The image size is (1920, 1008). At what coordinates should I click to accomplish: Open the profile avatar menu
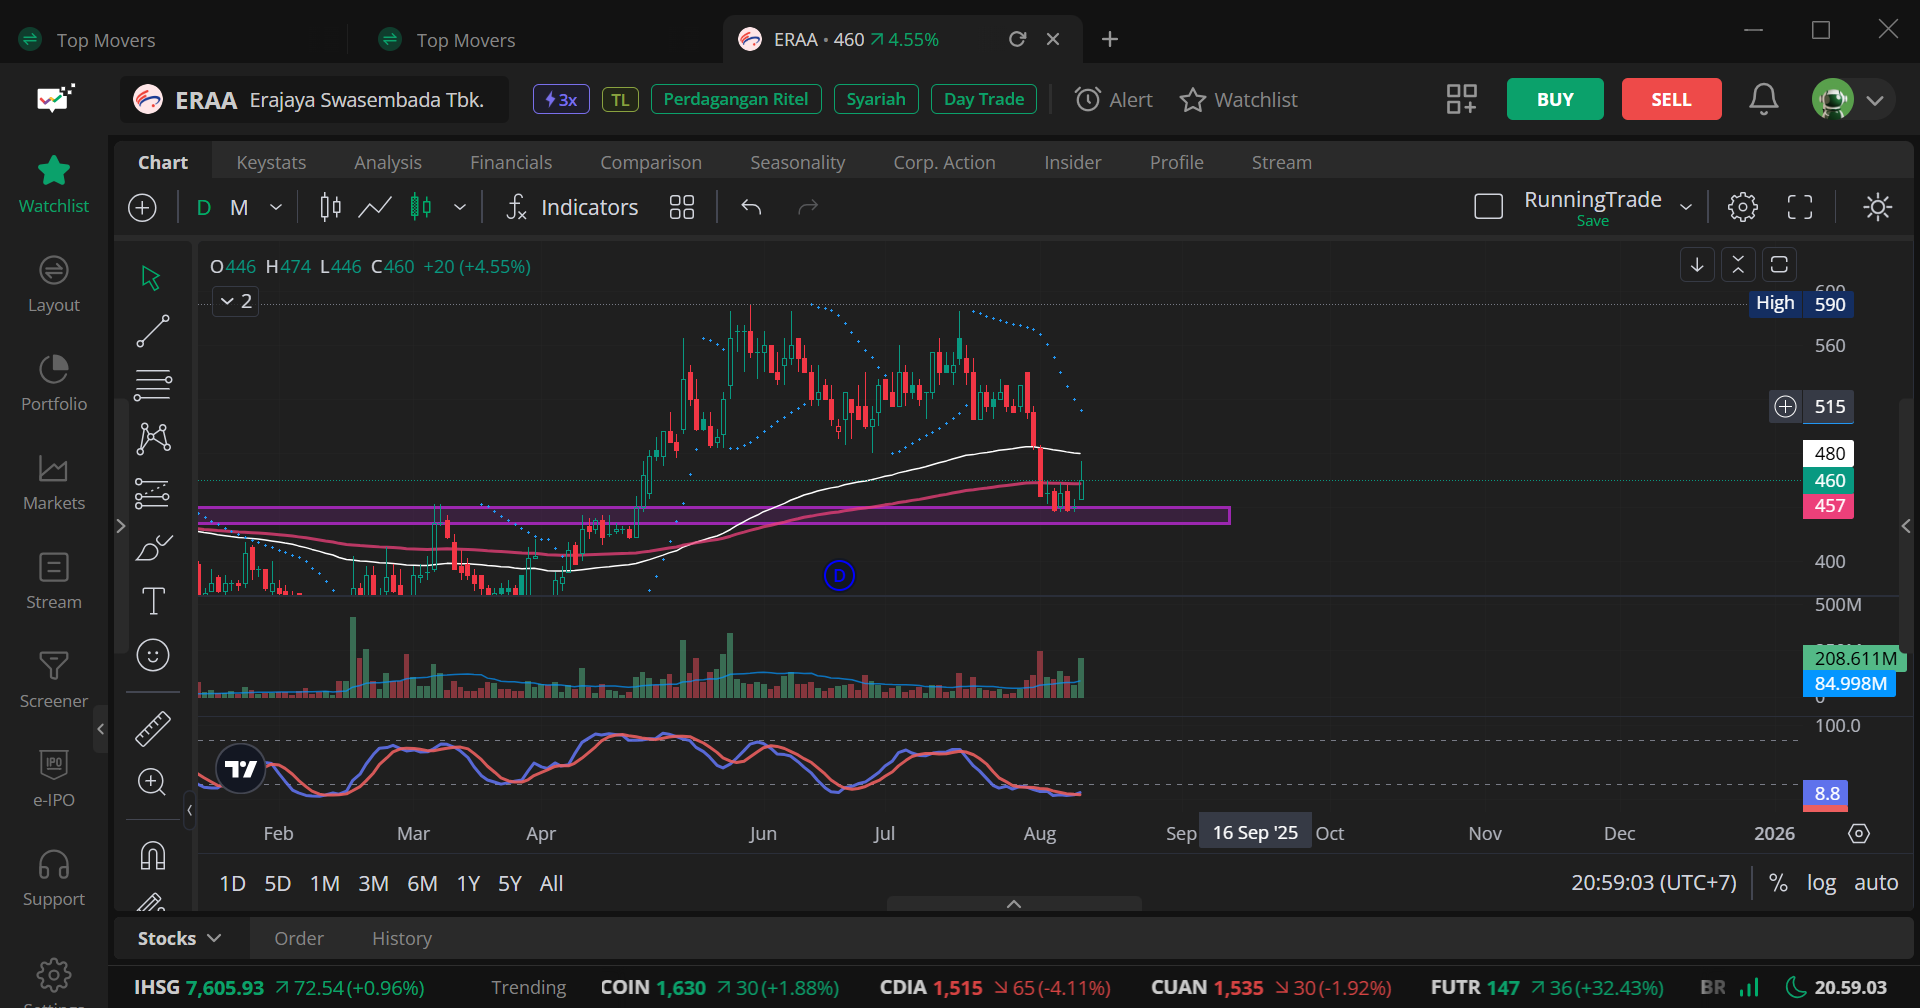click(x=1851, y=99)
